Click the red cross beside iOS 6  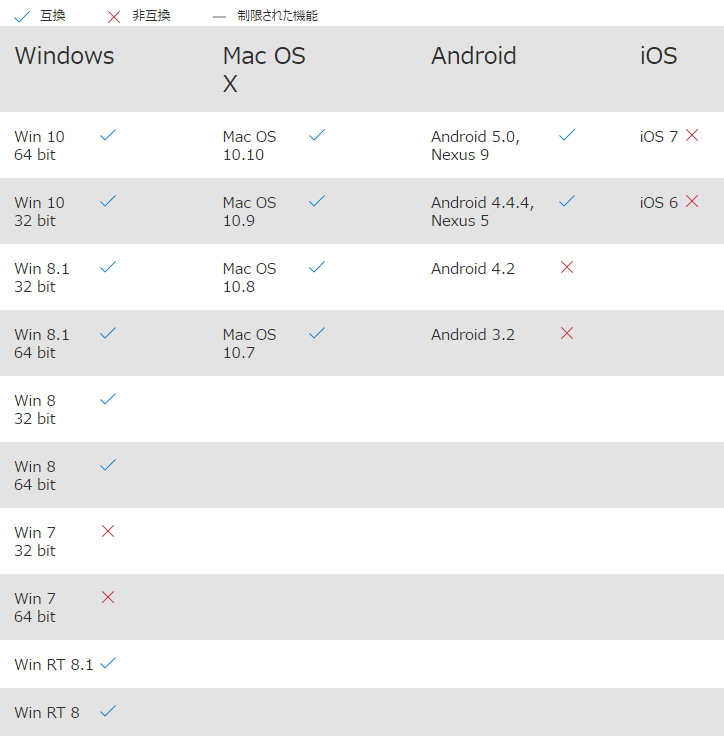(692, 201)
